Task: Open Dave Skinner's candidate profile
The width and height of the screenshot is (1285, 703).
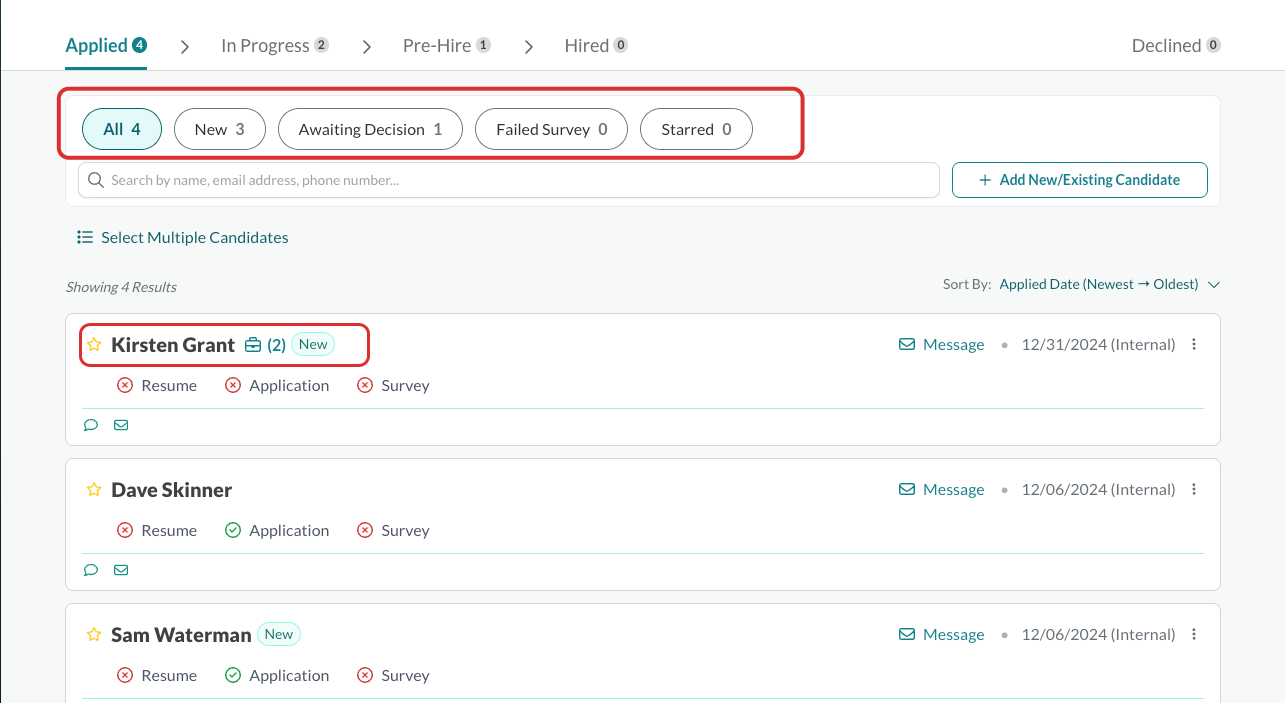Action: (172, 490)
